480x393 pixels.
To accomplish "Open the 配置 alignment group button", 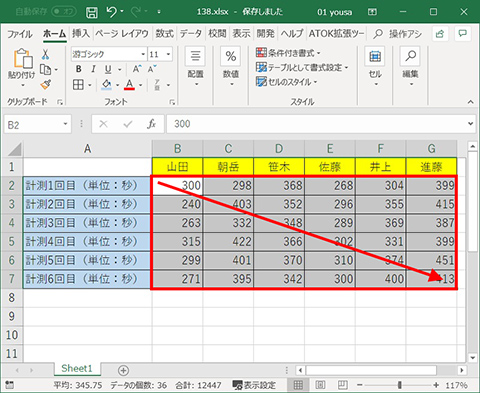I will tap(195, 67).
